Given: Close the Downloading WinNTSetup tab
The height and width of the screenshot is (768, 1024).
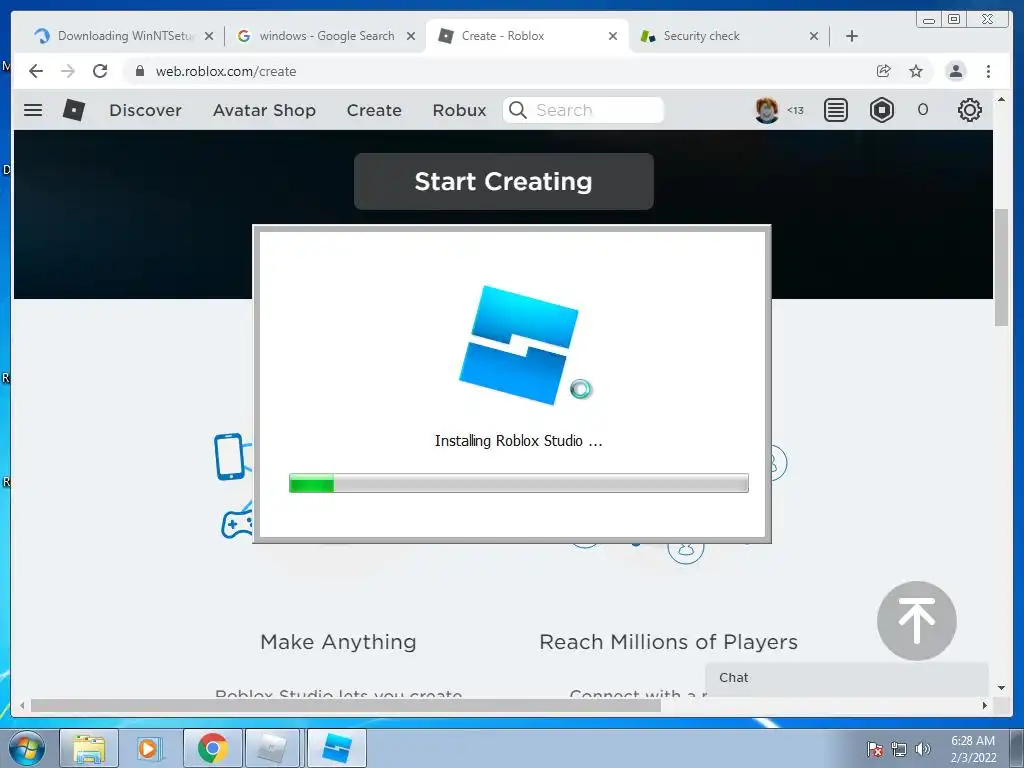Looking at the screenshot, I should tap(209, 36).
